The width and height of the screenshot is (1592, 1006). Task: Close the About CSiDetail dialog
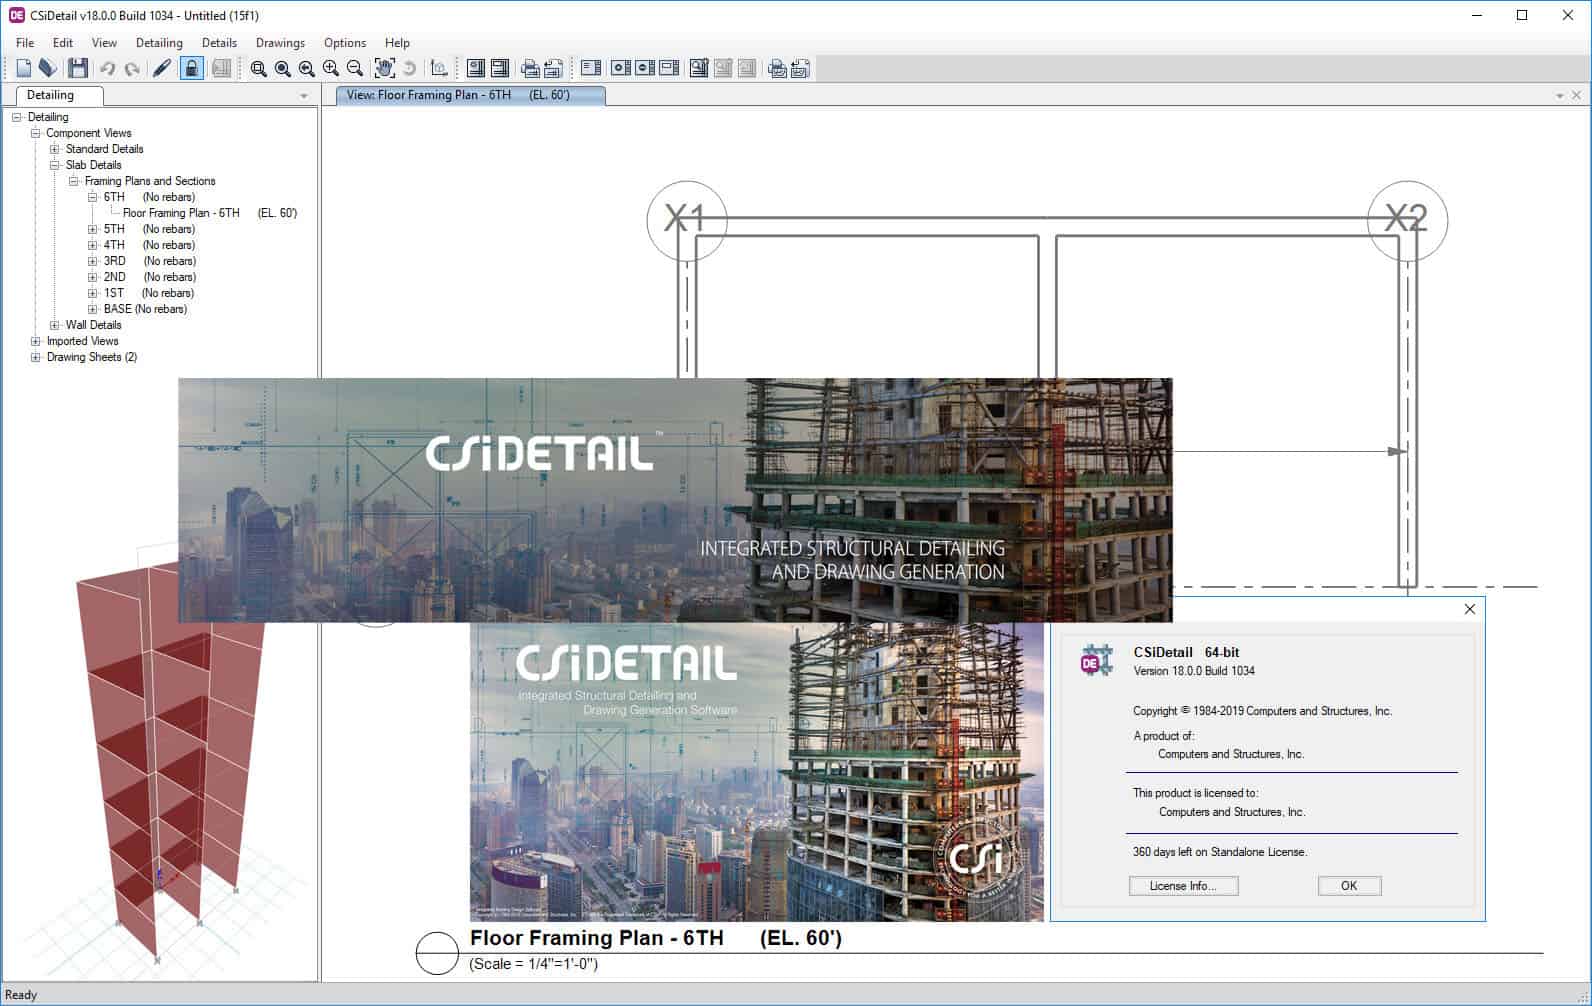click(1469, 609)
